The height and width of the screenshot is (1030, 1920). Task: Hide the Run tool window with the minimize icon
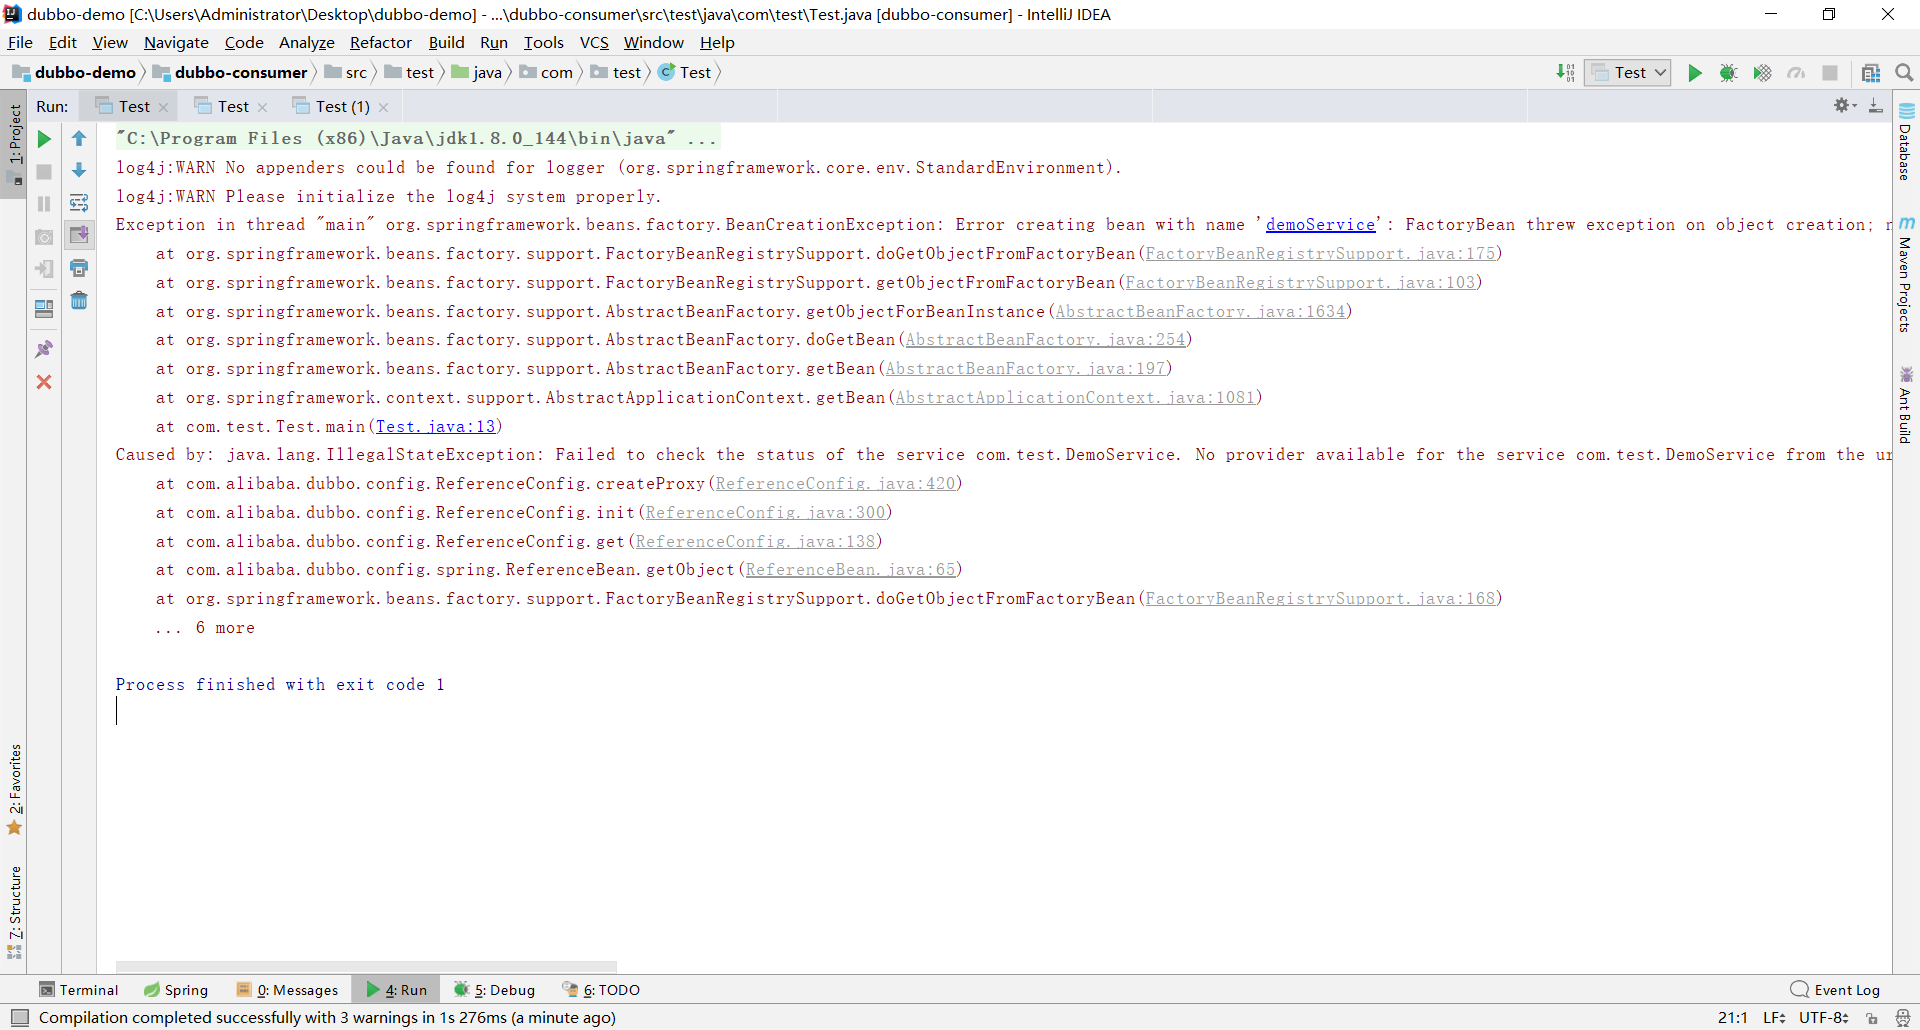1876,105
